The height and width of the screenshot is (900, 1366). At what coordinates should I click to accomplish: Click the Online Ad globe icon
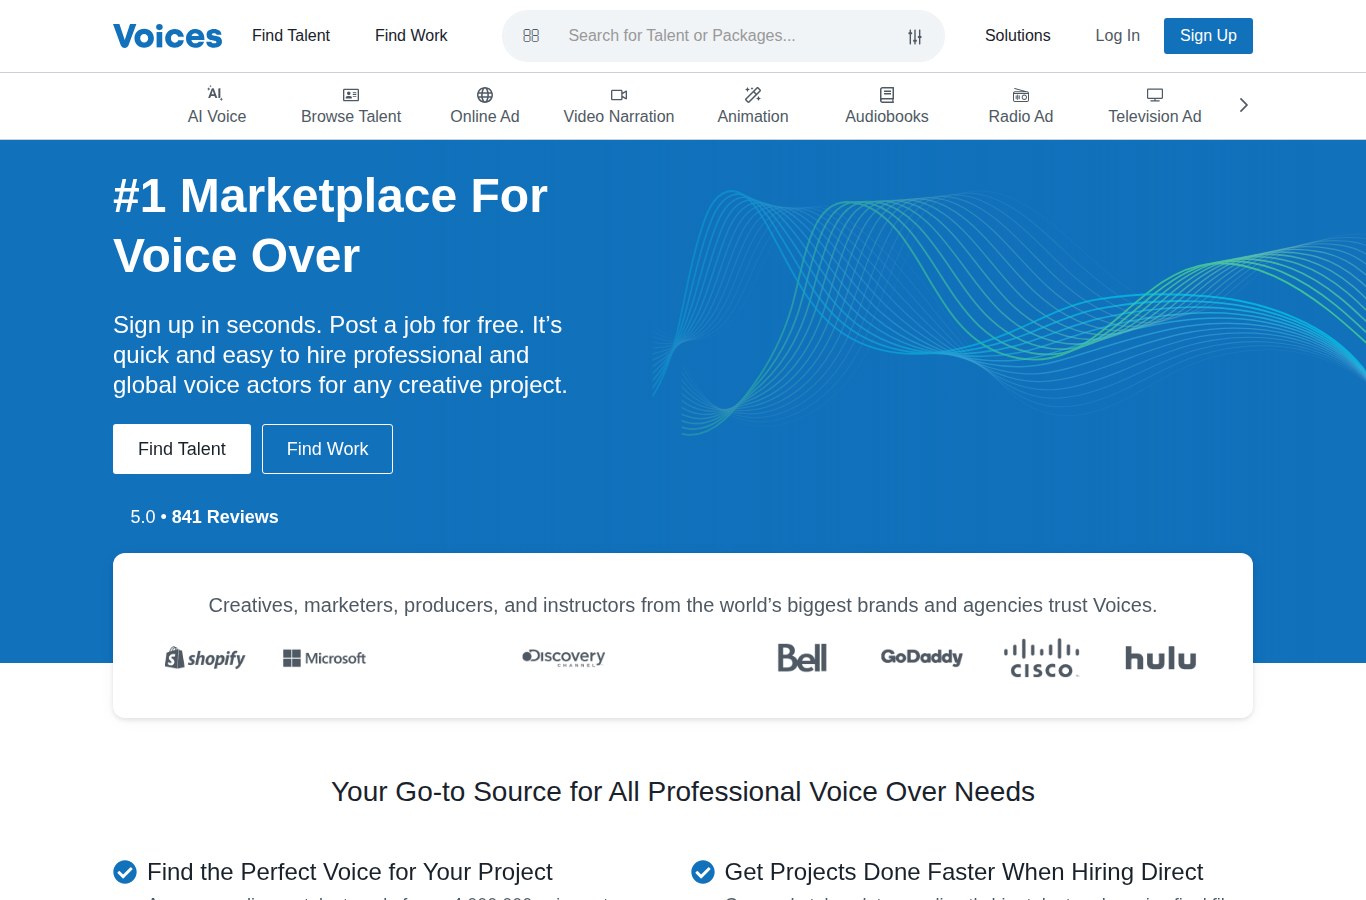485,95
